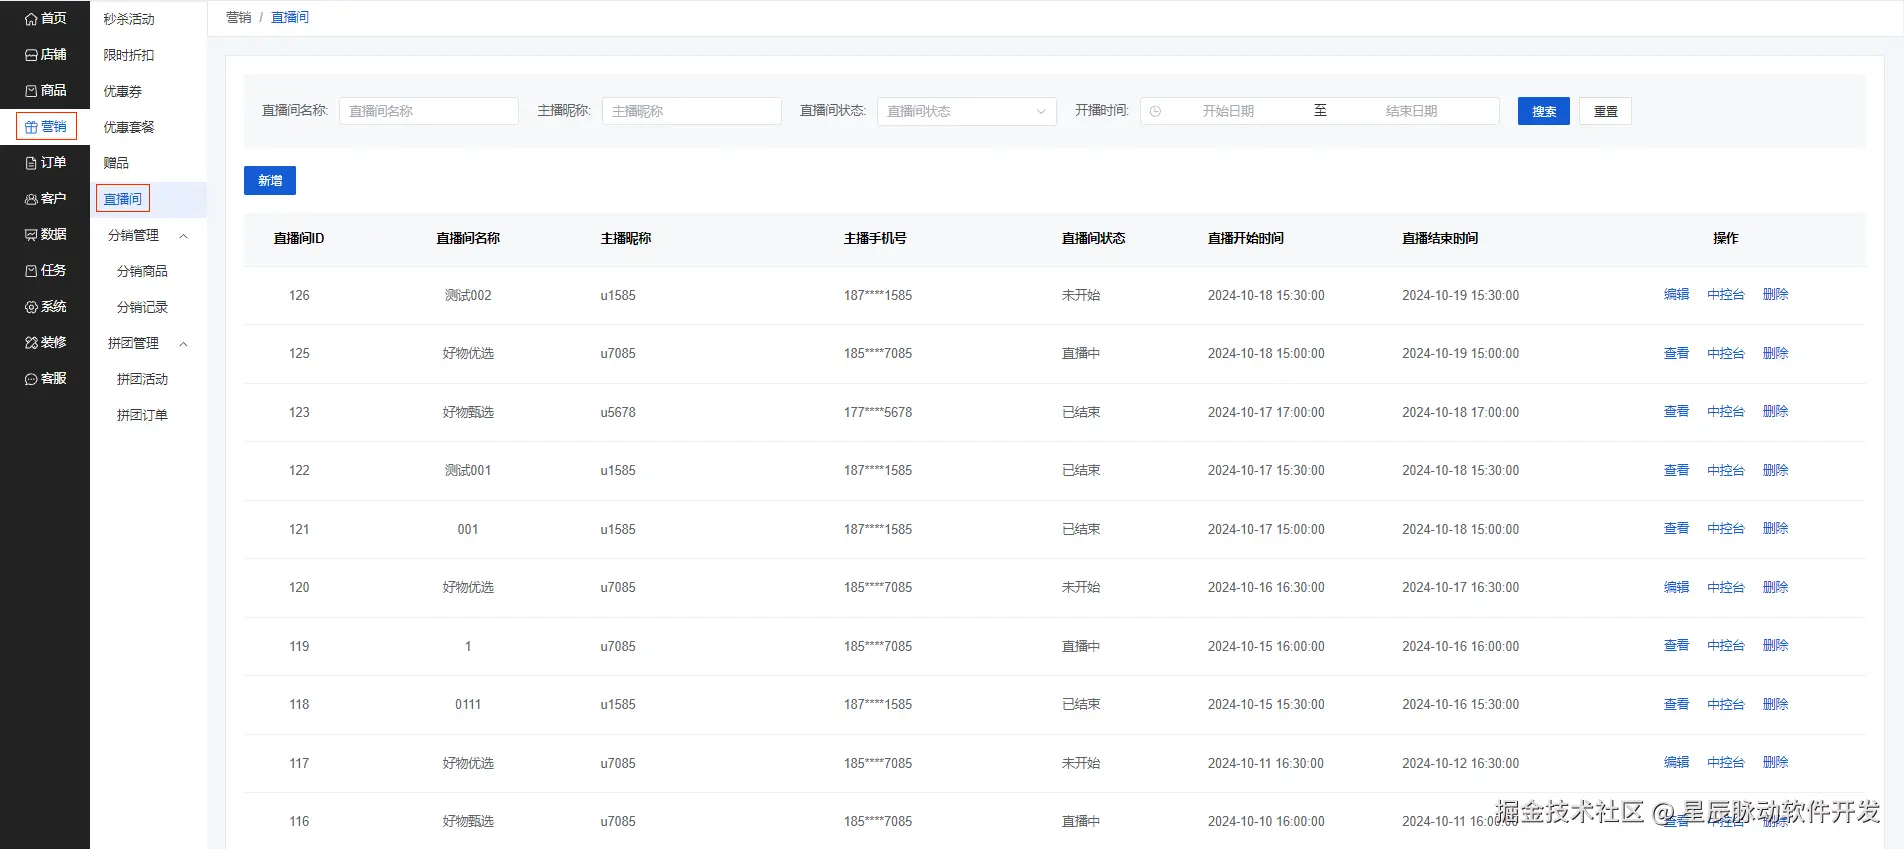Go to 拼团活动 submenu item
Screen dimensions: 1904x849
click(142, 379)
